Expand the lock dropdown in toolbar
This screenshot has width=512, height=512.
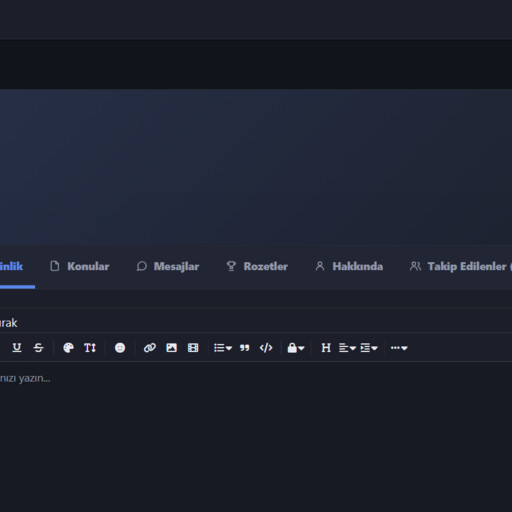click(x=296, y=348)
